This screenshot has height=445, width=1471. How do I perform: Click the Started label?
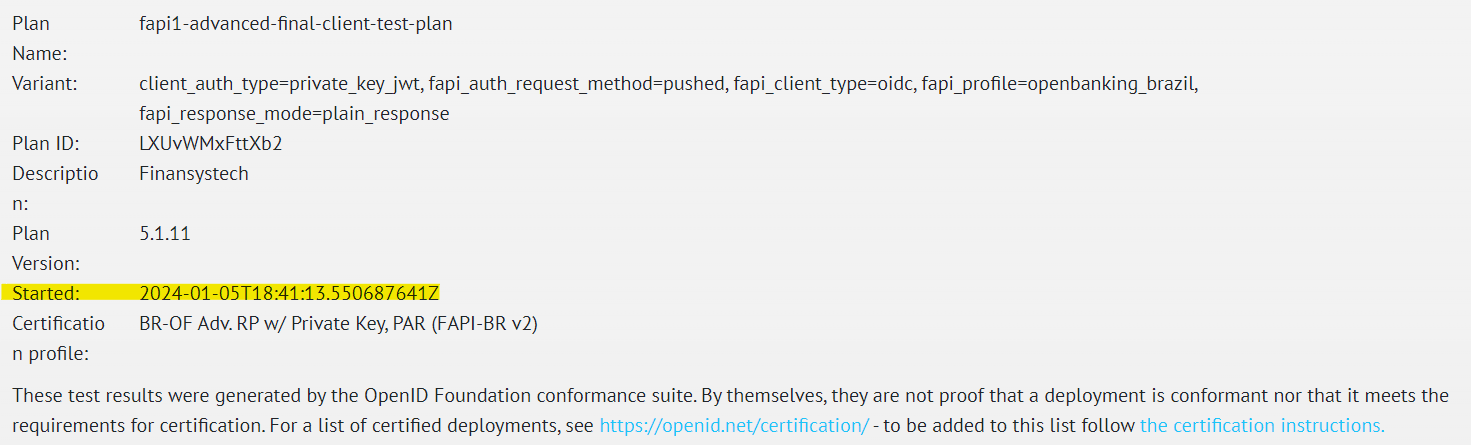[45, 293]
